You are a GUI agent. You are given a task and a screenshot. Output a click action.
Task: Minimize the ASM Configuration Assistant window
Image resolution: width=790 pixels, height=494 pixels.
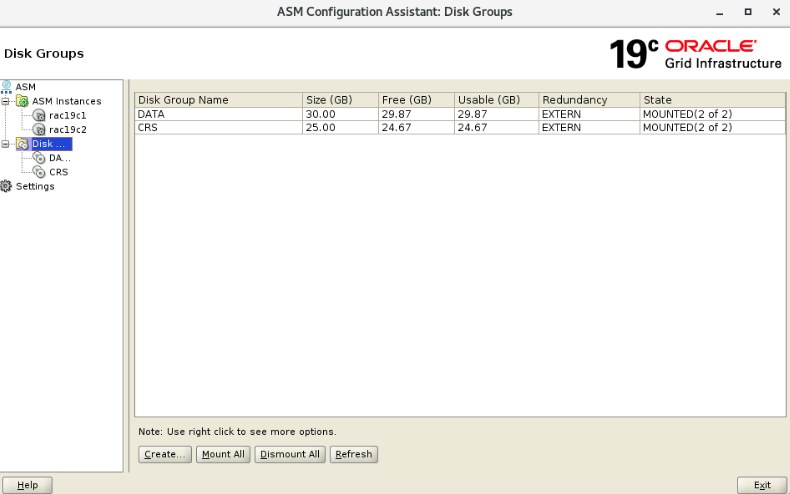tap(719, 12)
